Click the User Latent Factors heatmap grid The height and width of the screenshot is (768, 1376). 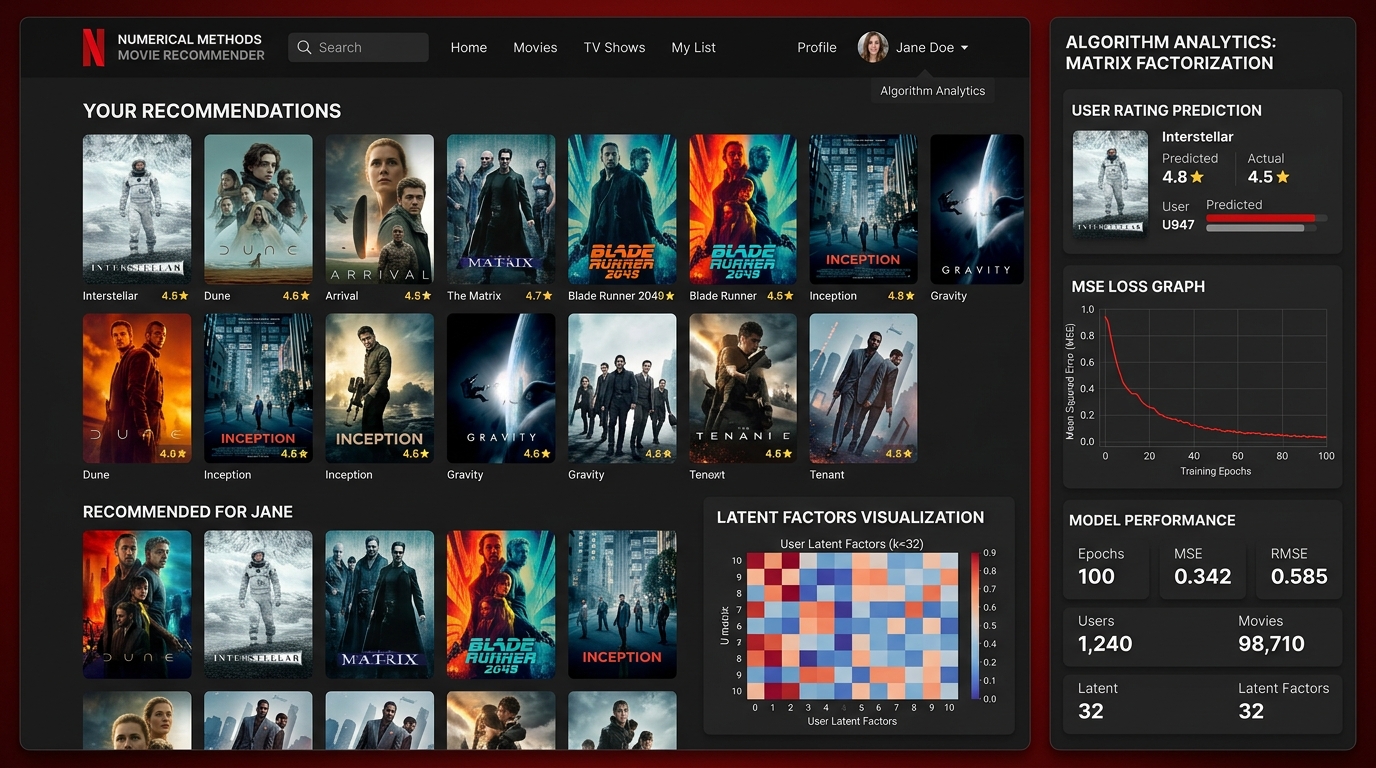click(x=853, y=625)
